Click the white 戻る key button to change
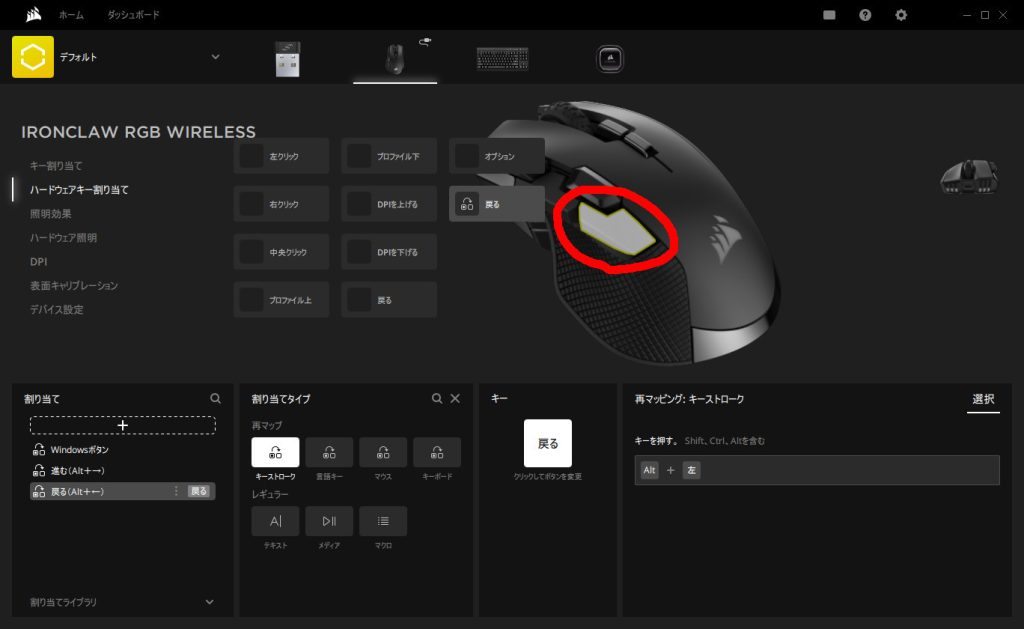1024x629 pixels. point(548,444)
